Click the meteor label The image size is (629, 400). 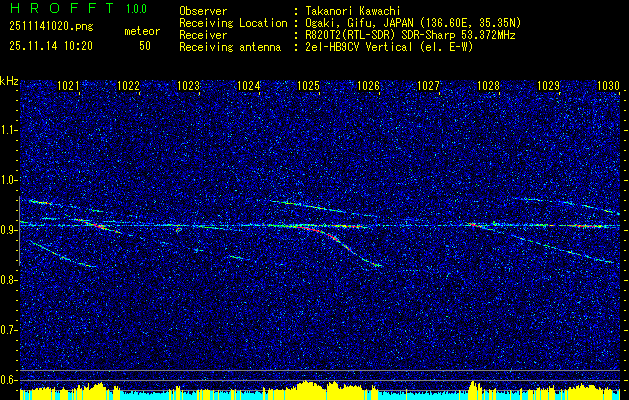pyautogui.click(x=142, y=31)
